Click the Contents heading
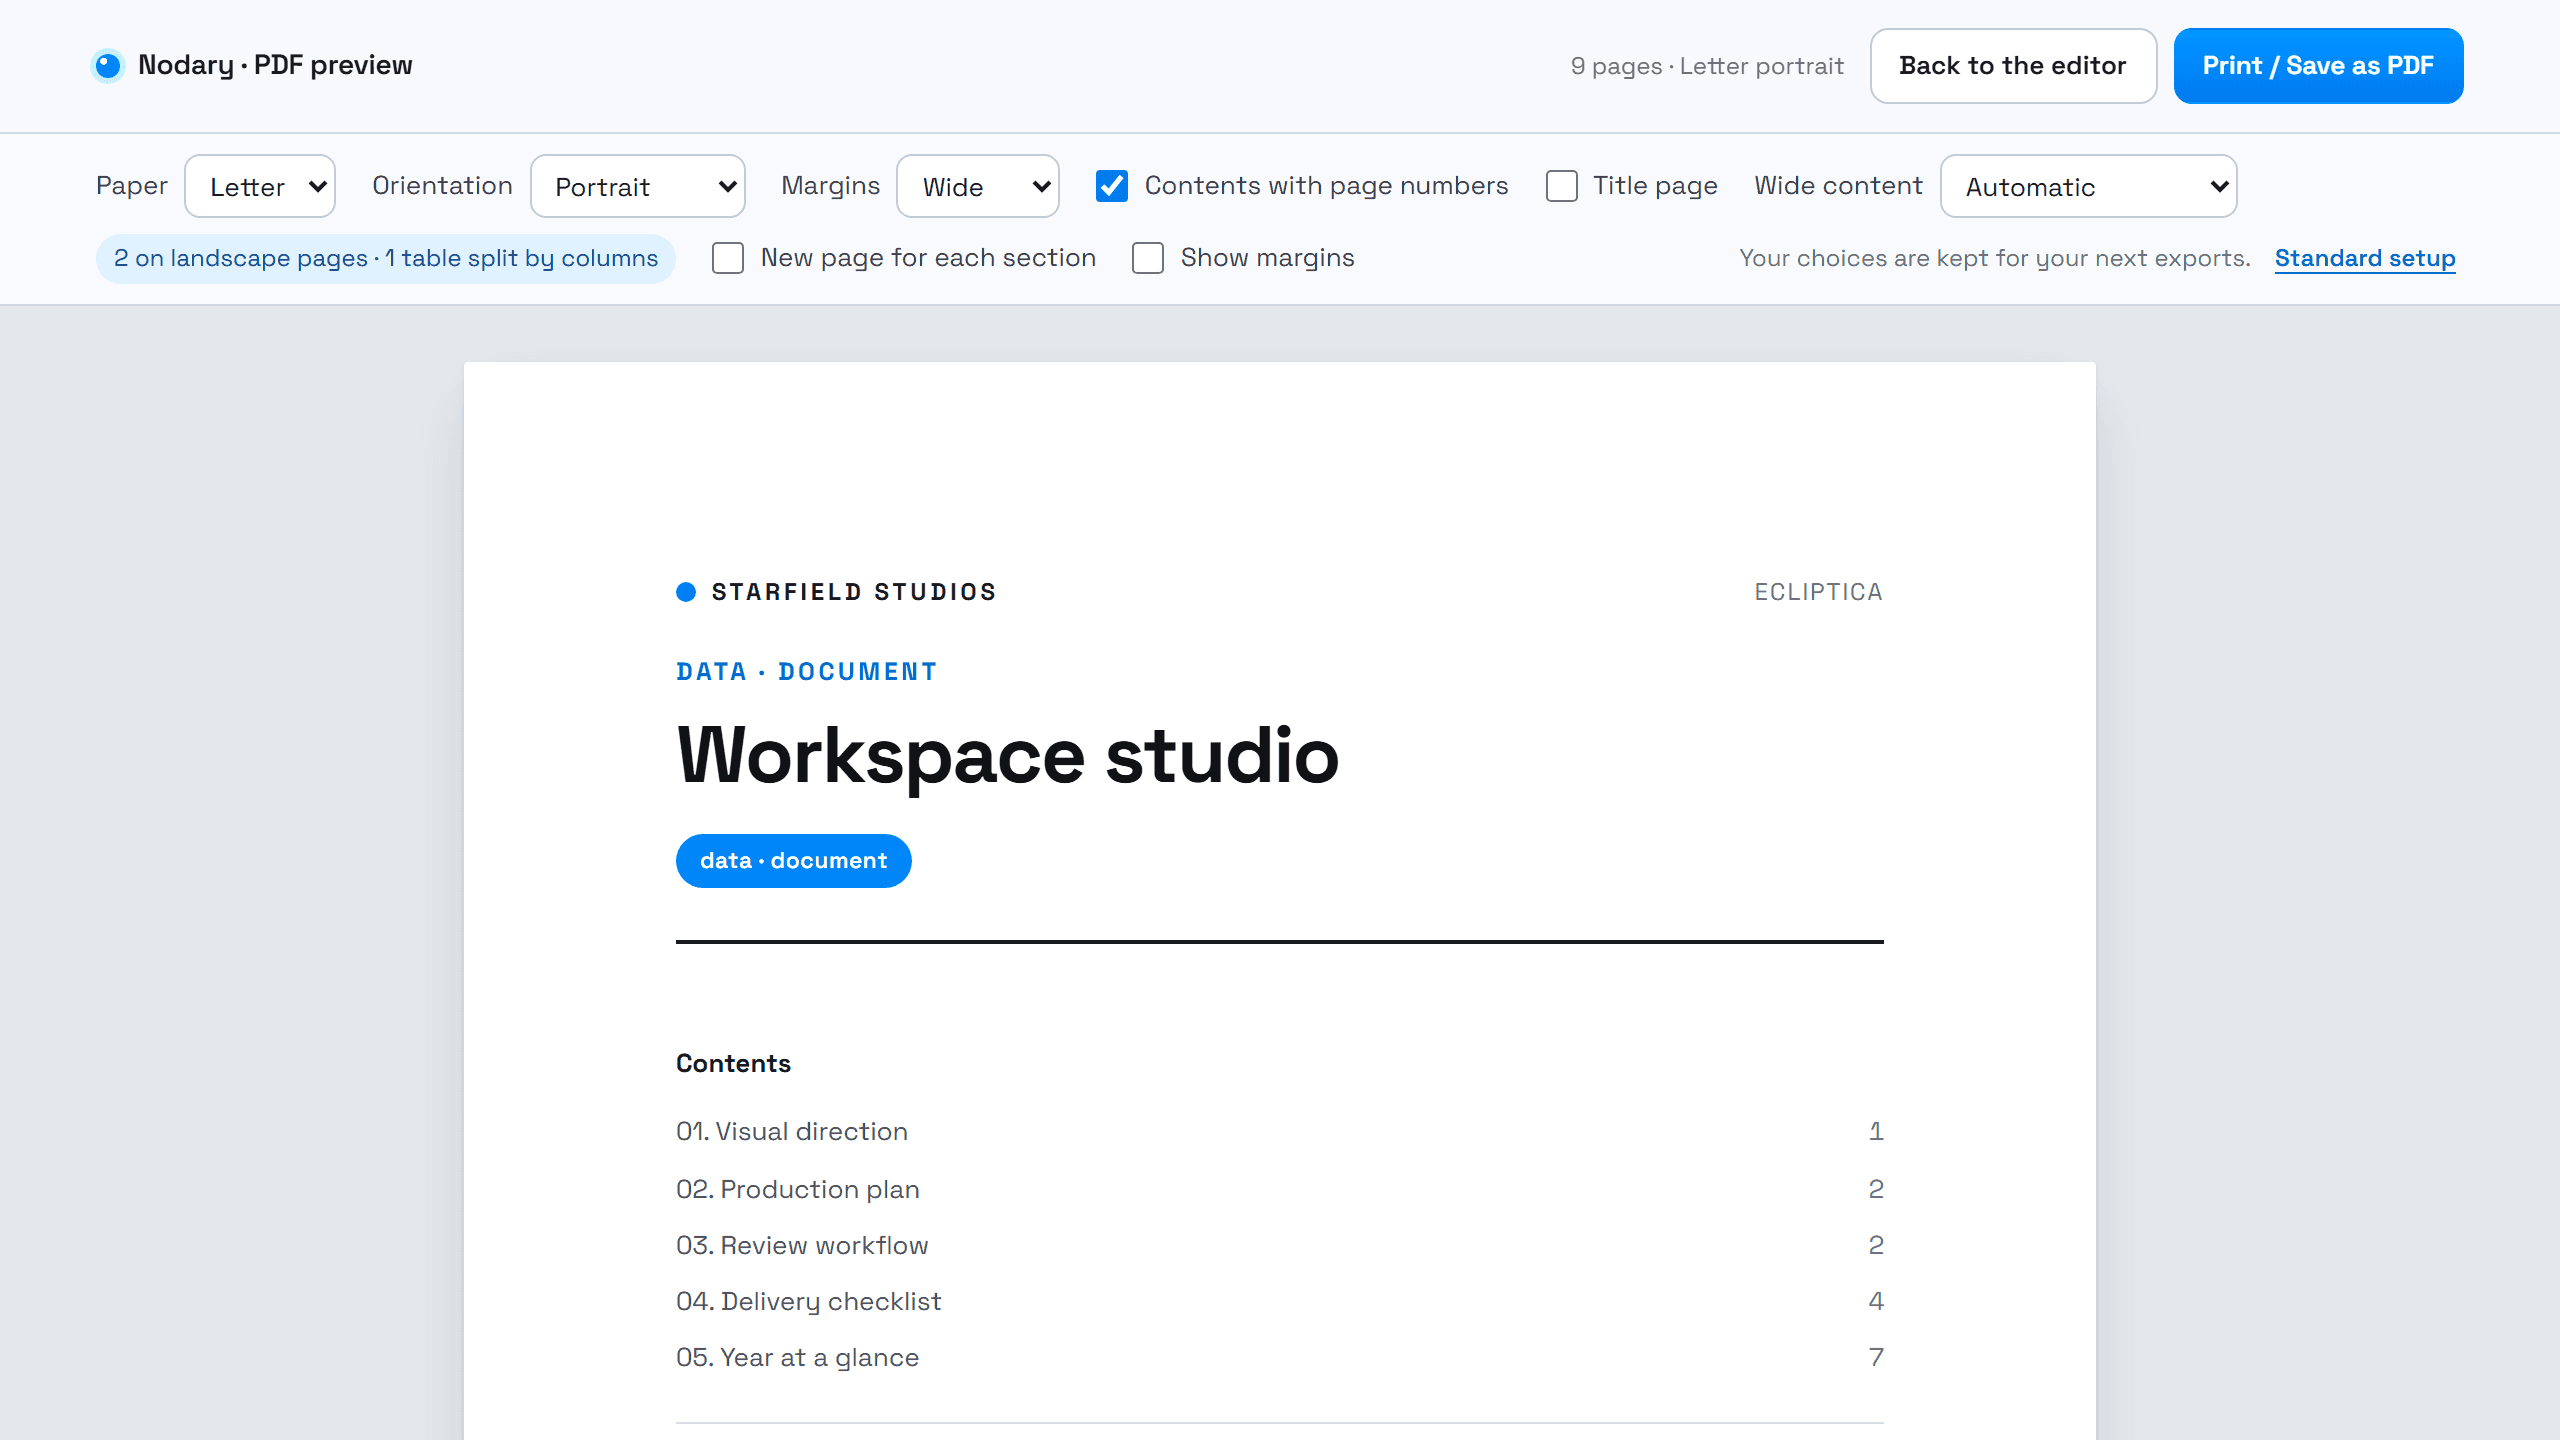 pyautogui.click(x=733, y=1063)
